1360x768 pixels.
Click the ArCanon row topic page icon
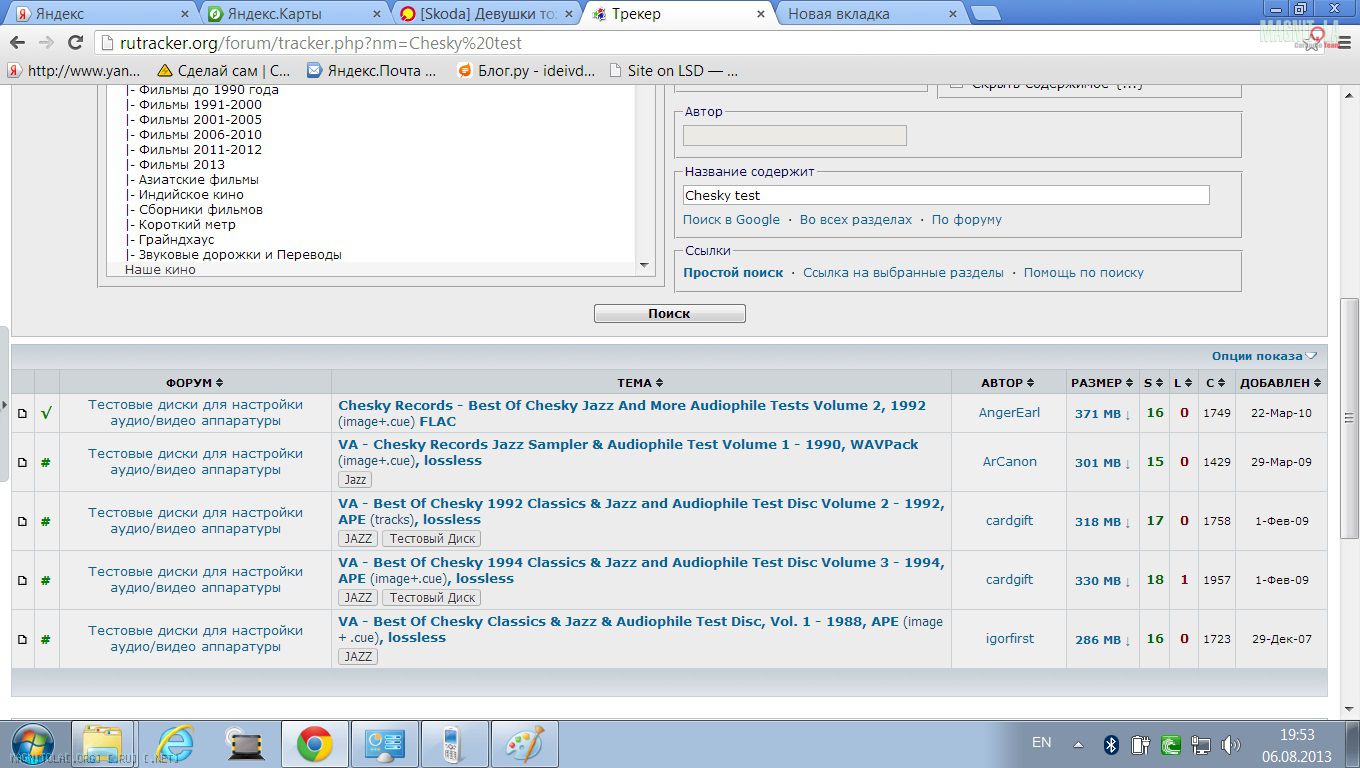23,462
